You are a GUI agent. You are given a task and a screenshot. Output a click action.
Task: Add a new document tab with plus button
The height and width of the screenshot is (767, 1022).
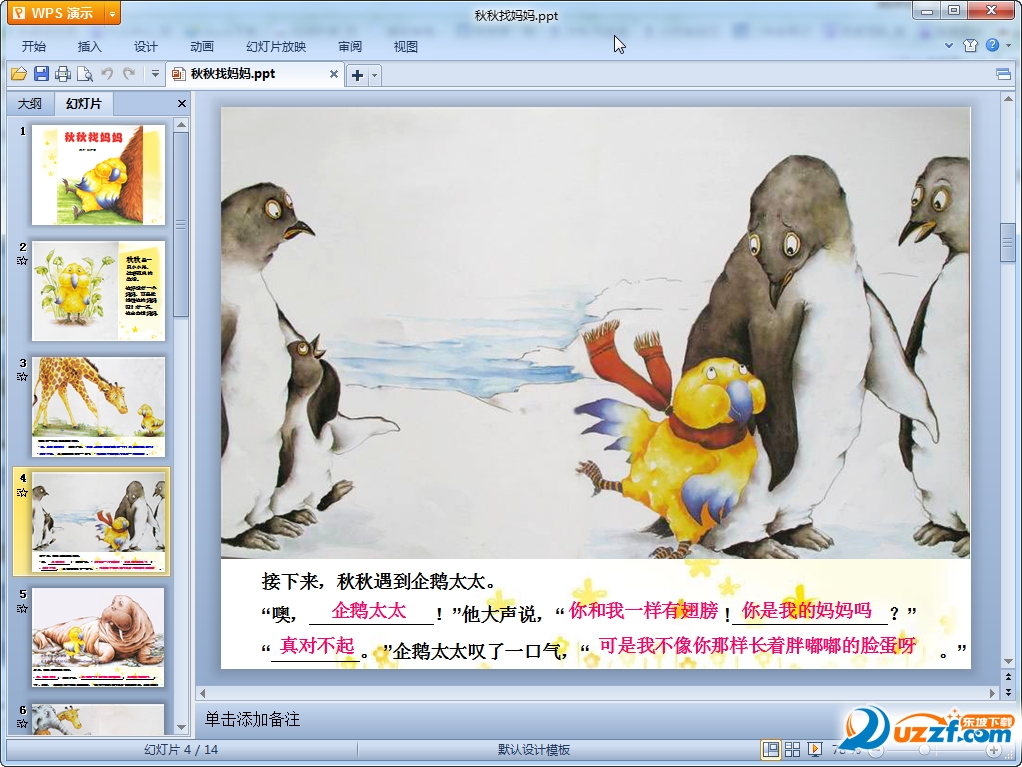357,75
